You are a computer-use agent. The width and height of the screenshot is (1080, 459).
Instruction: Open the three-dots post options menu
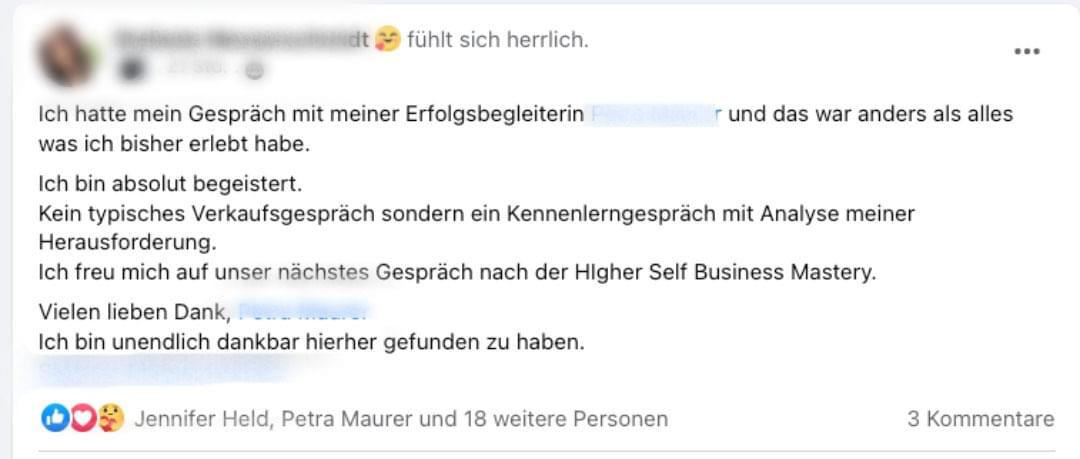click(1027, 52)
